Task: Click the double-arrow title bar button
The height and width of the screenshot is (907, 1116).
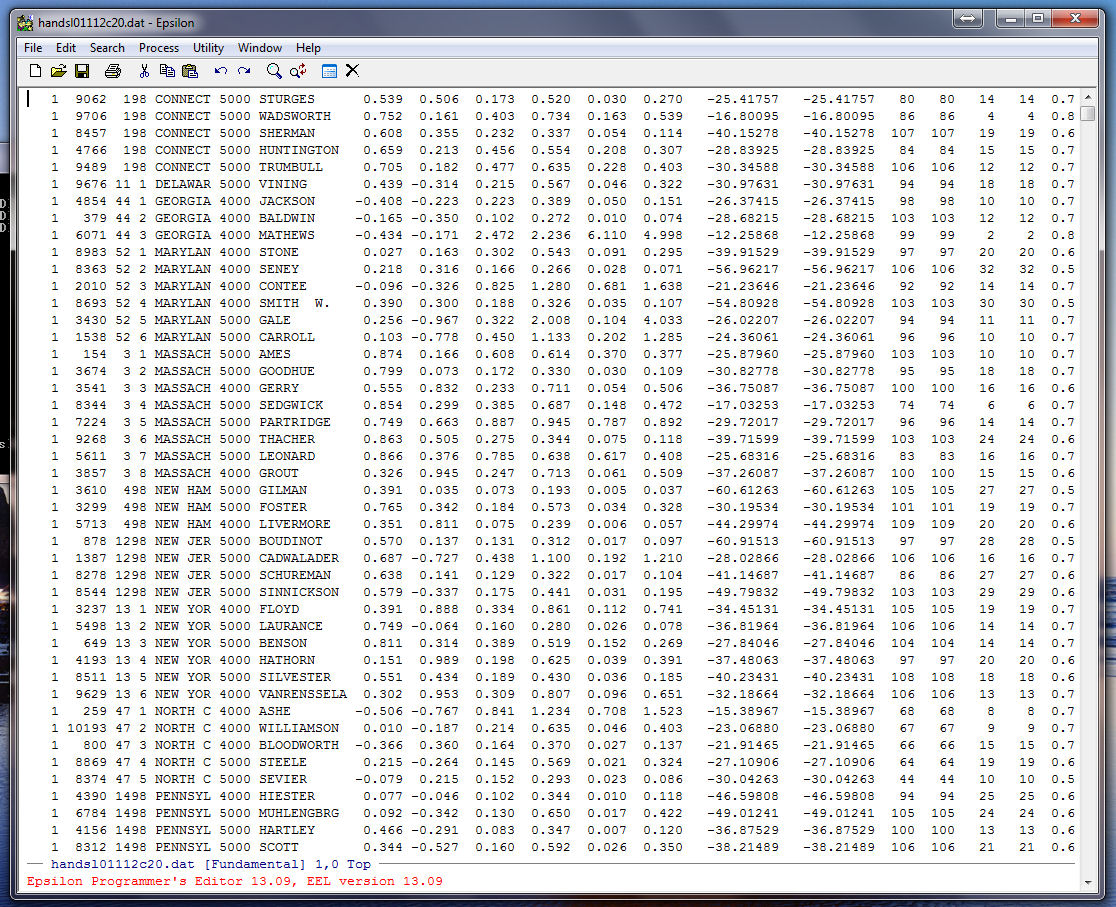Action: click(x=967, y=19)
